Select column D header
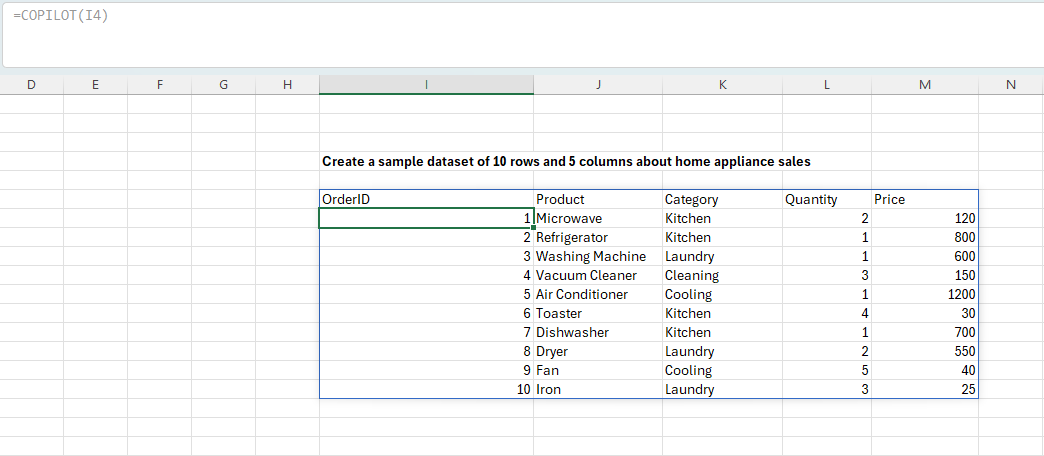 (x=31, y=85)
